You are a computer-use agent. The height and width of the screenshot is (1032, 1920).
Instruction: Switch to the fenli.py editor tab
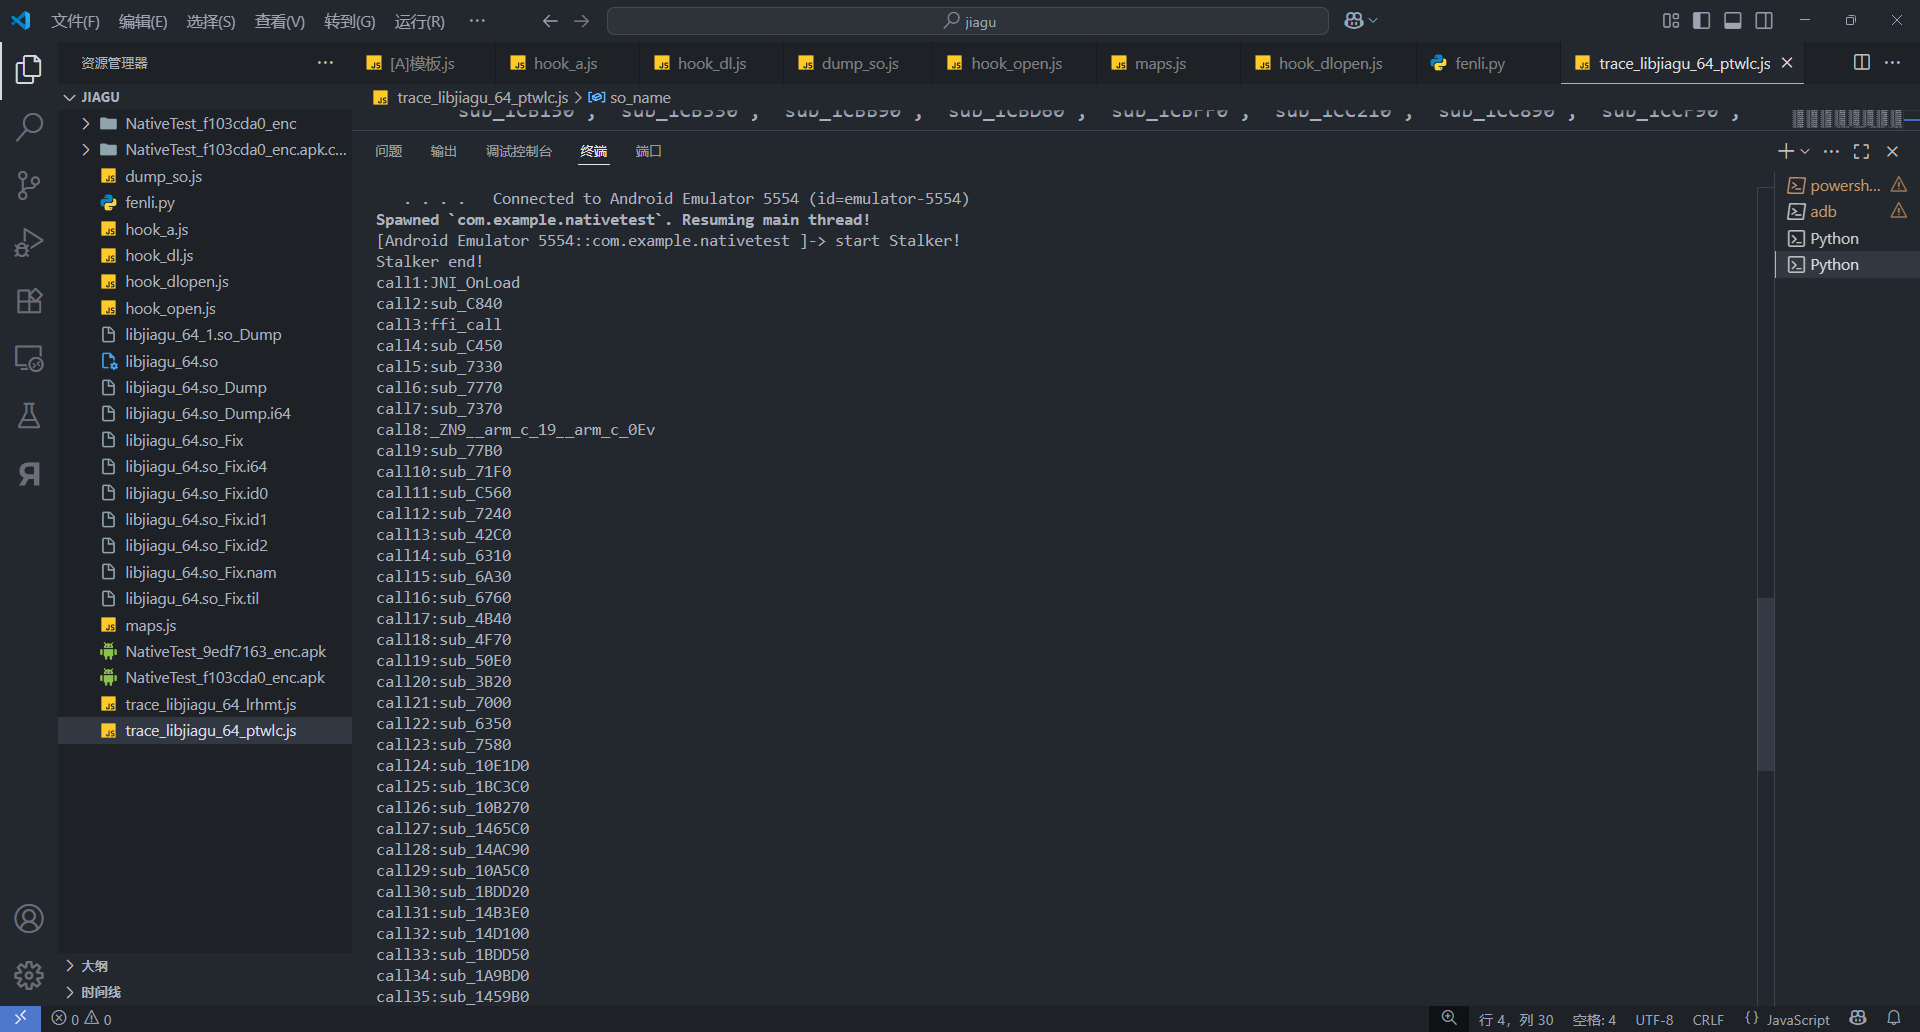tap(1480, 63)
